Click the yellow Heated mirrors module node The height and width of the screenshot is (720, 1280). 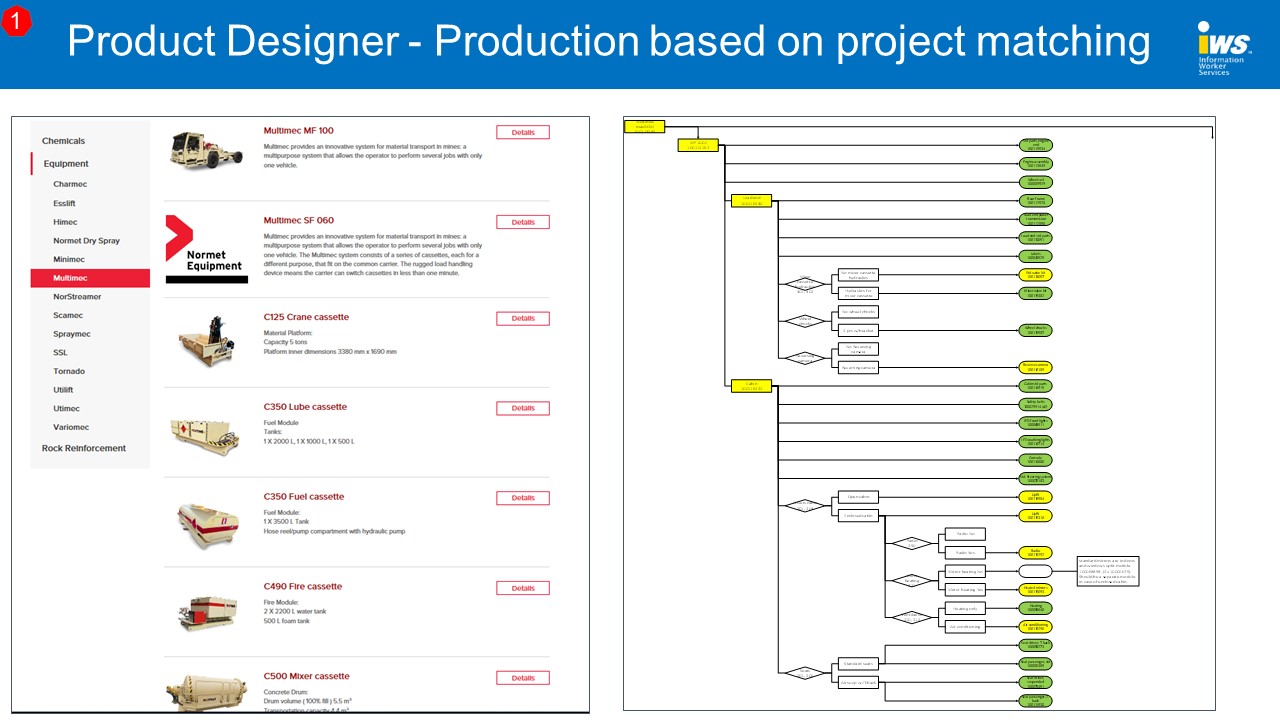tap(1035, 590)
